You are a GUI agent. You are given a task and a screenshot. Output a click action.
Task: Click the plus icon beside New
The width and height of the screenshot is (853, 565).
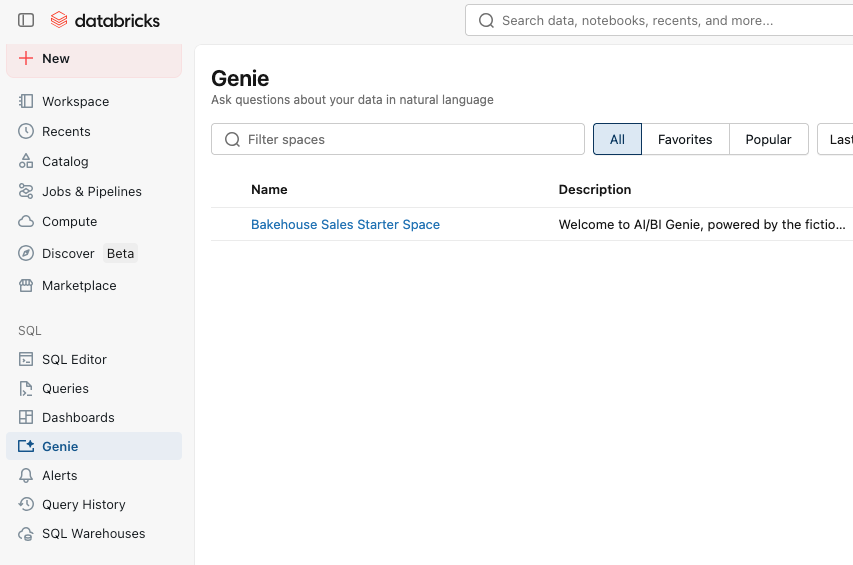click(x=26, y=58)
